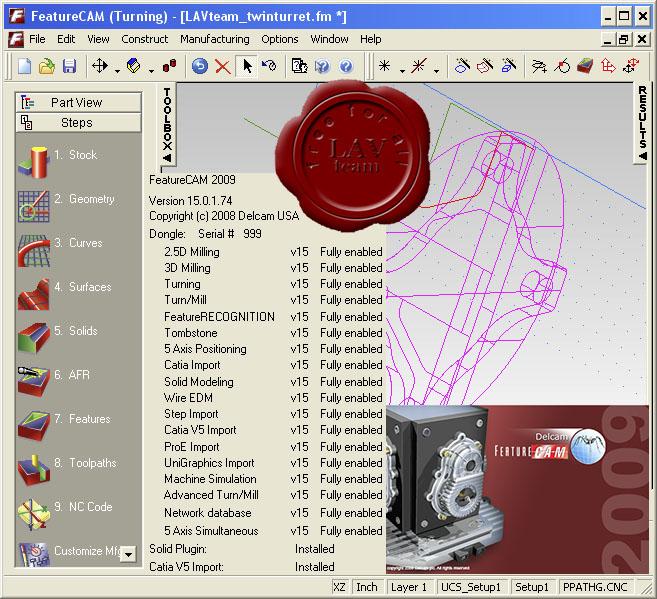Open the Window menu

click(329, 39)
